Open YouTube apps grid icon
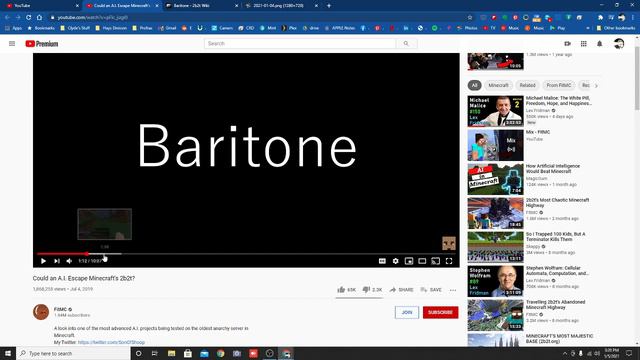The image size is (640, 360). click(x=584, y=44)
